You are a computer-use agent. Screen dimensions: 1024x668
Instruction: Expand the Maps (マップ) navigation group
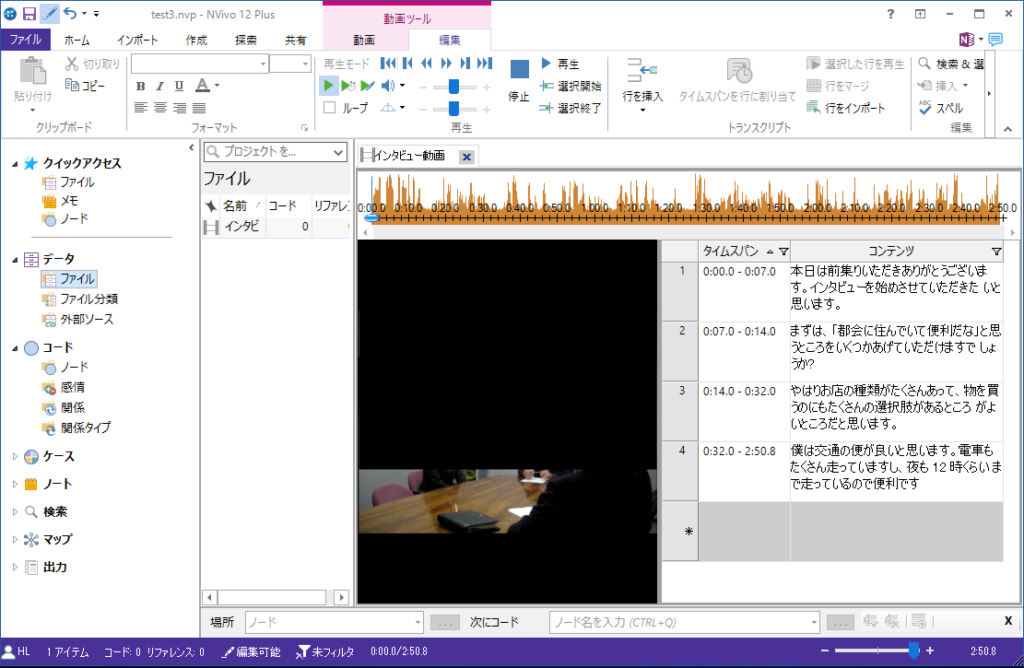(14, 540)
